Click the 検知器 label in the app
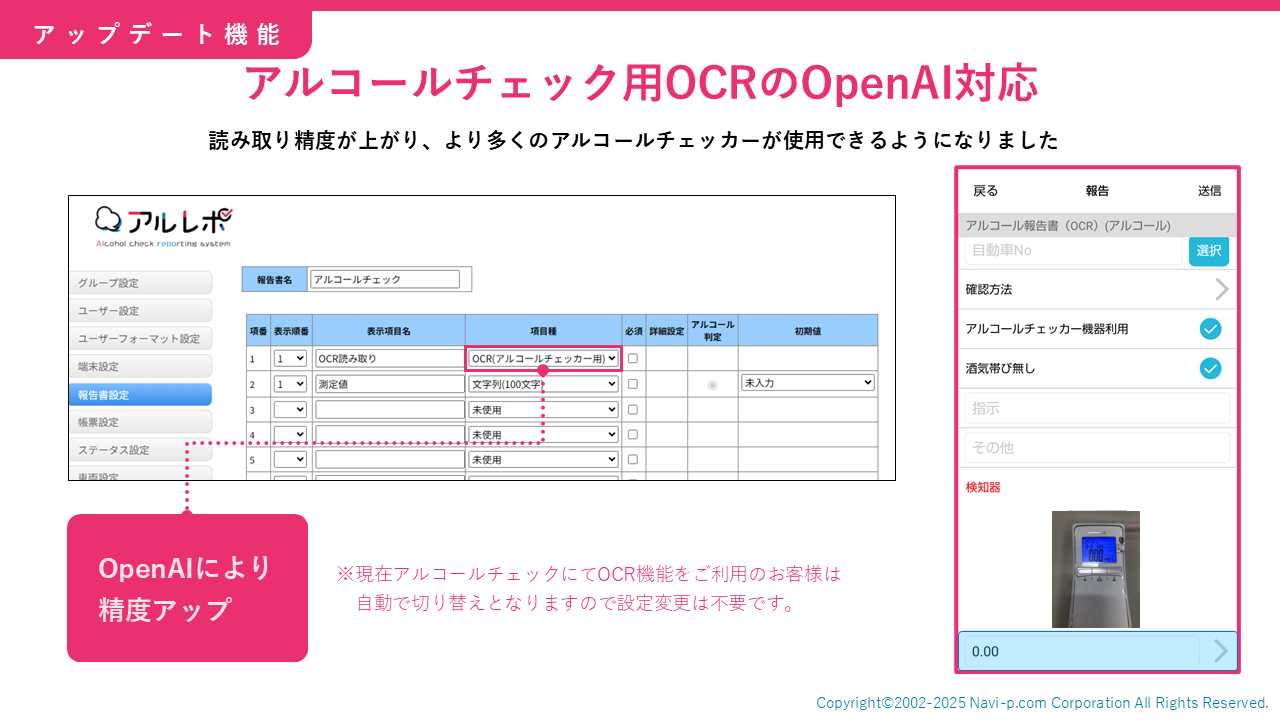Screen dimensions: 1280x720 point(983,487)
